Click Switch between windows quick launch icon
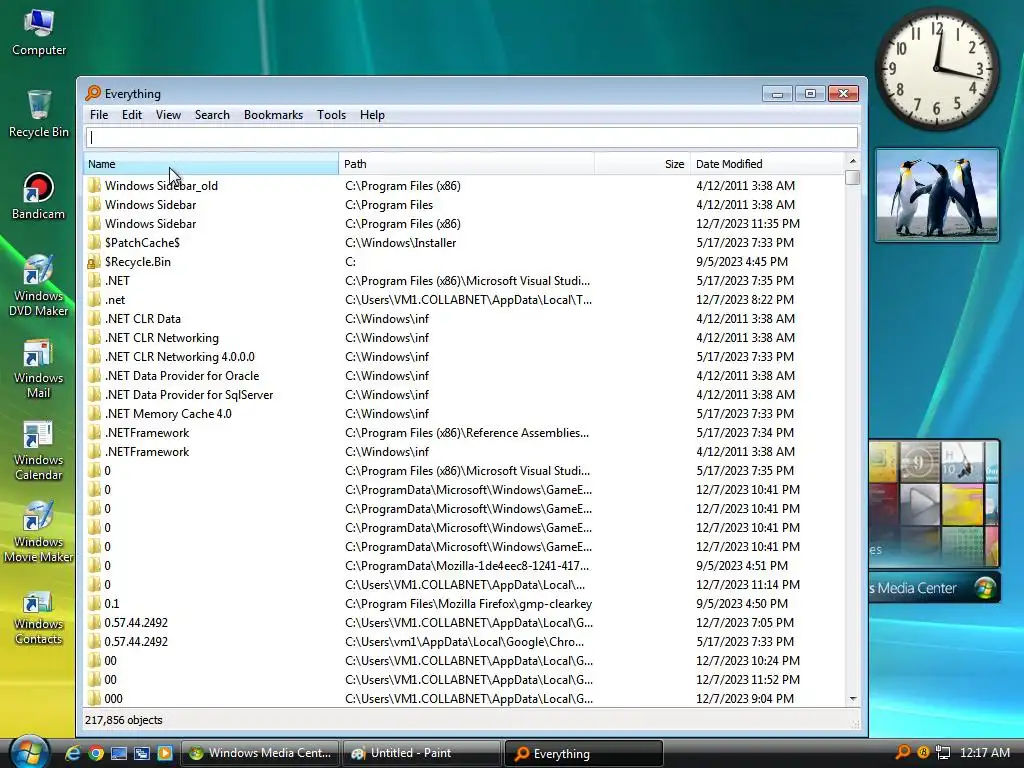Viewport: 1024px width, 768px height. [142, 753]
